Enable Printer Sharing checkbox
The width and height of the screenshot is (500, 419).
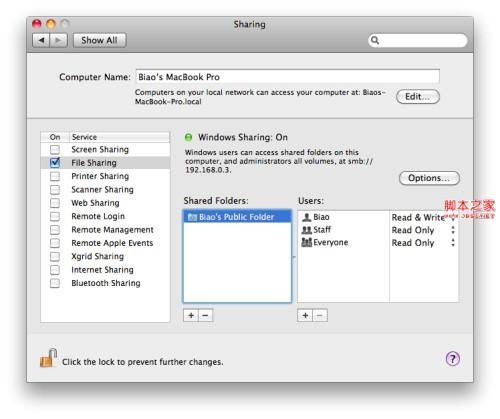pos(55,176)
